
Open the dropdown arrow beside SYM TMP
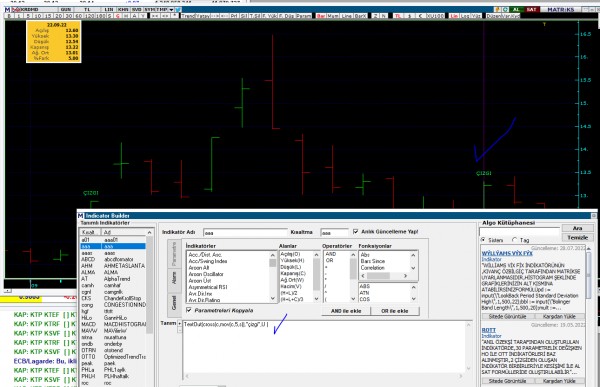[x=171, y=9]
